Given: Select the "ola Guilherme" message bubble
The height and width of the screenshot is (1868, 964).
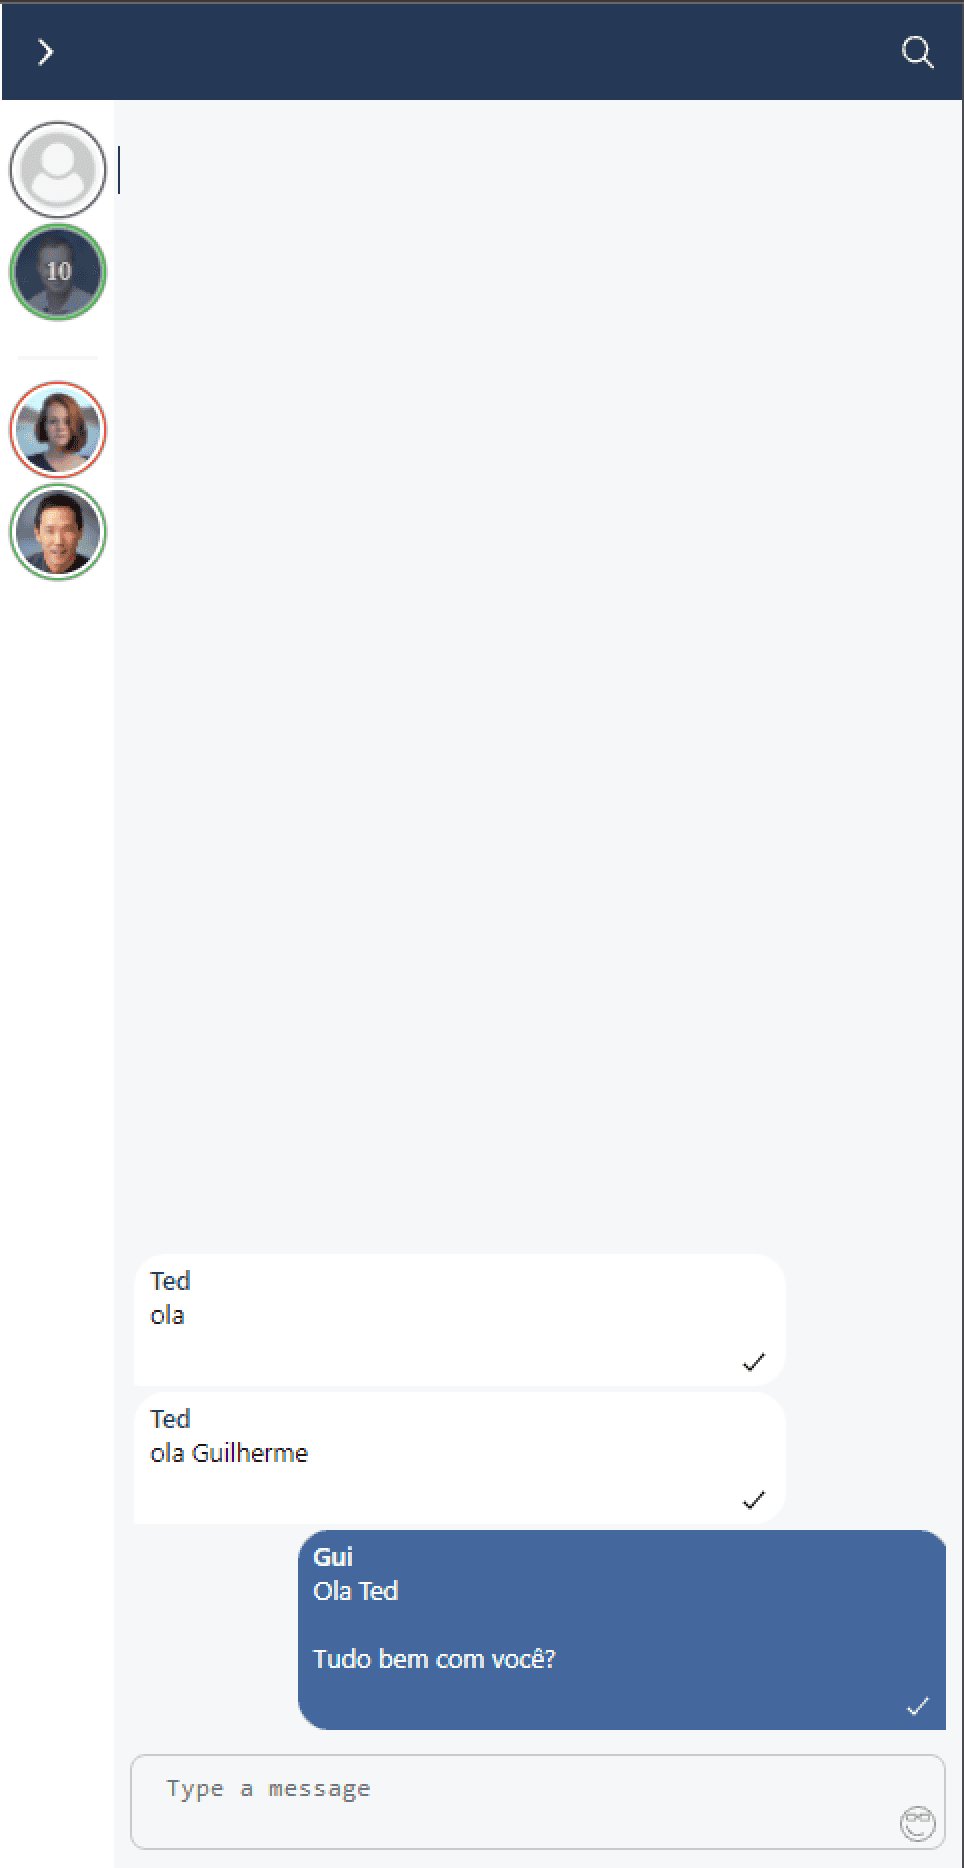Looking at the screenshot, I should point(460,1458).
